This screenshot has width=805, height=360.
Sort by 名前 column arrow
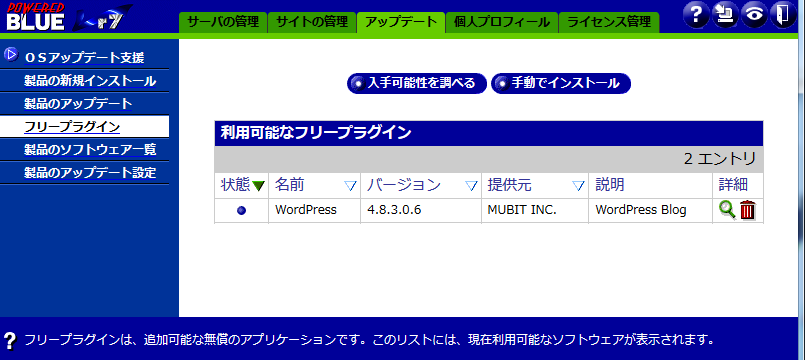(x=350, y=186)
